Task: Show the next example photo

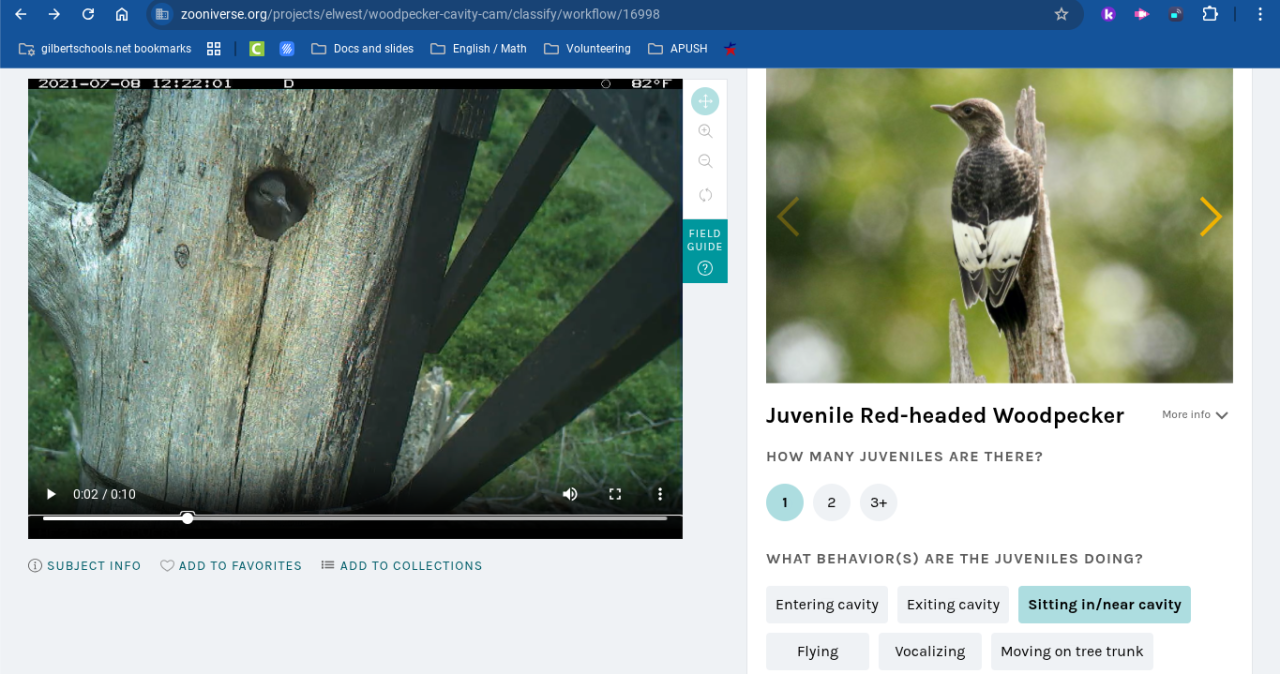Action: [x=1211, y=216]
